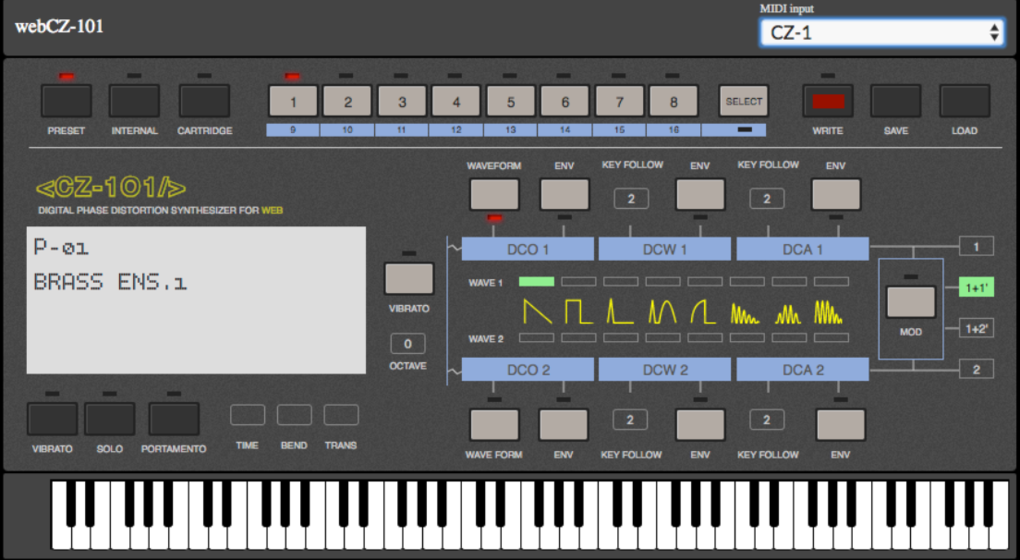Screen dimensions: 1020x560
Task: Toggle the PORTAMENTO switch
Action: [174, 419]
